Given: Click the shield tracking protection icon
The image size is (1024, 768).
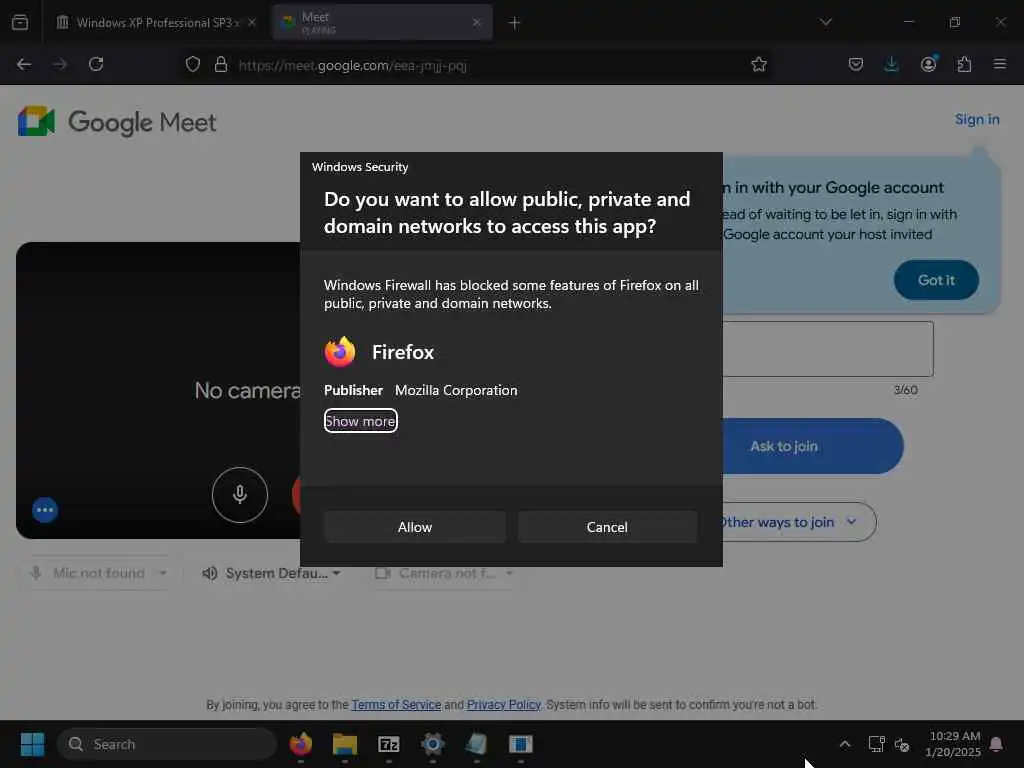Looking at the screenshot, I should pyautogui.click(x=193, y=64).
